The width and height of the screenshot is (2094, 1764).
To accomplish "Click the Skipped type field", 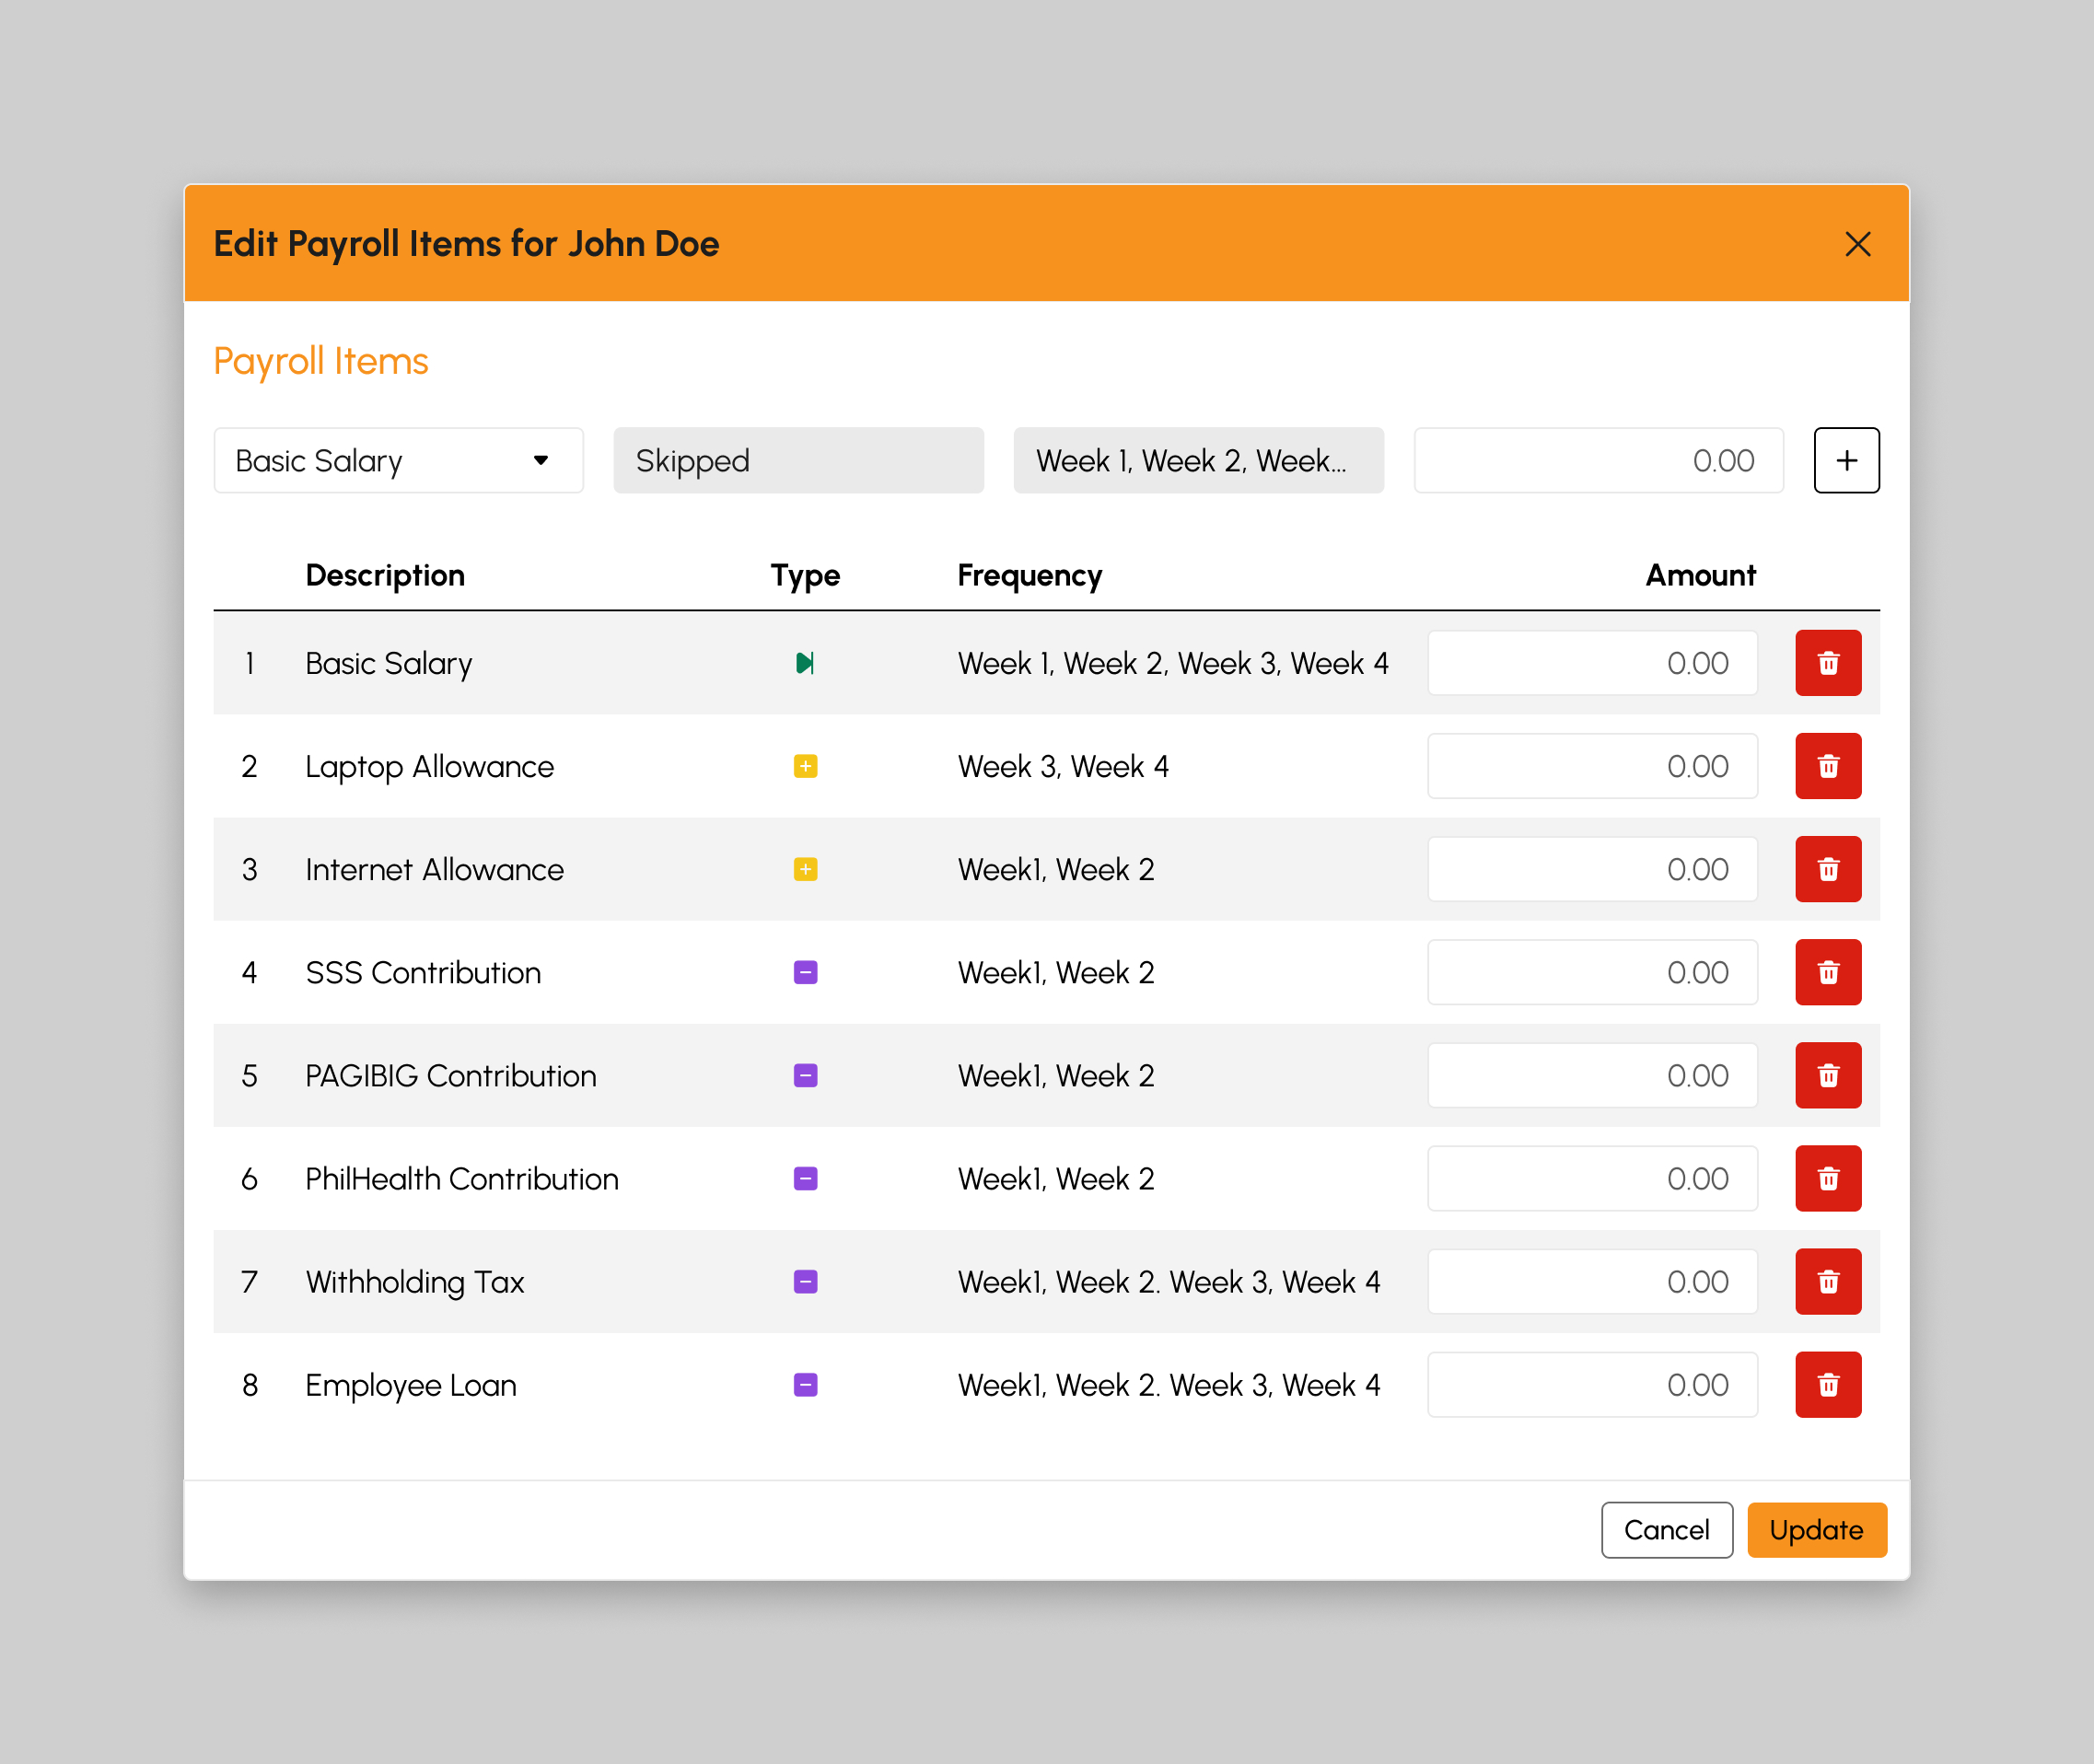I will [798, 460].
